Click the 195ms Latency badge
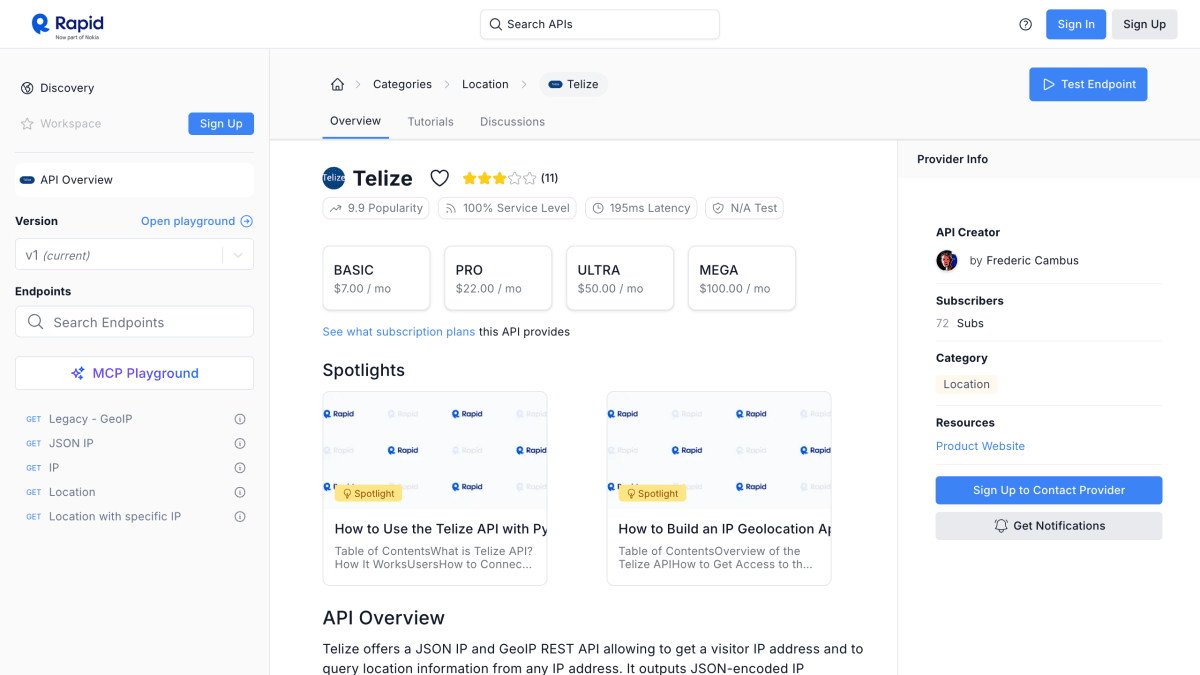This screenshot has width=1200, height=675. point(641,208)
